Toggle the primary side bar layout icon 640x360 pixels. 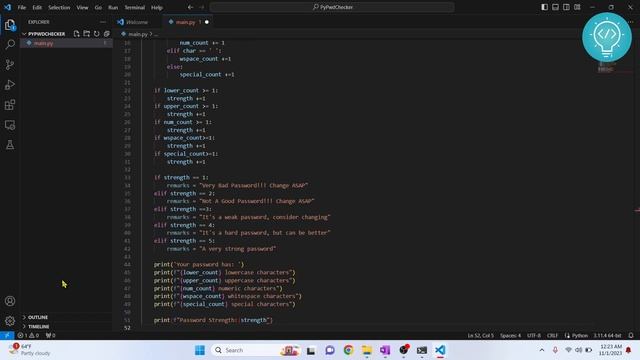(544, 7)
